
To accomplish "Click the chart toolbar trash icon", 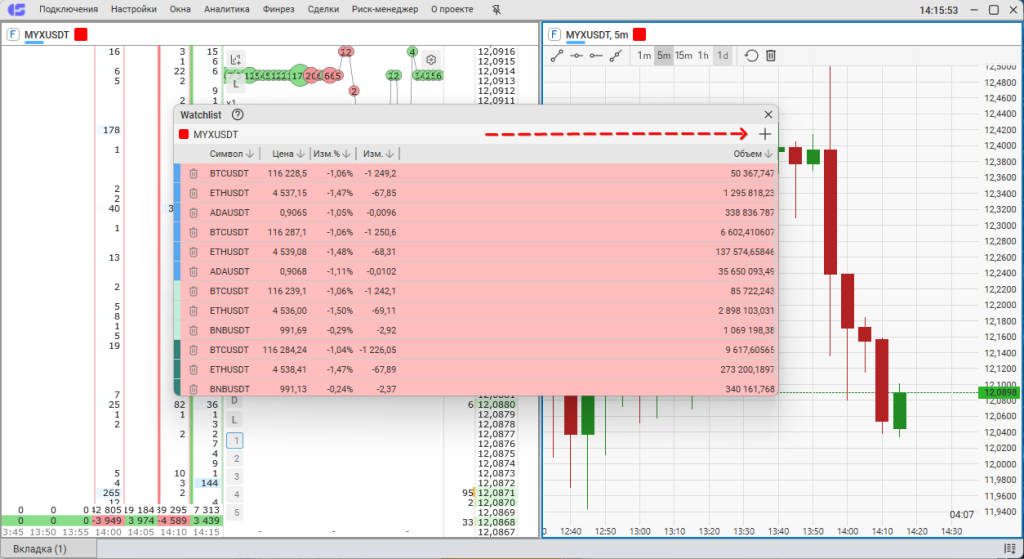I will (771, 56).
